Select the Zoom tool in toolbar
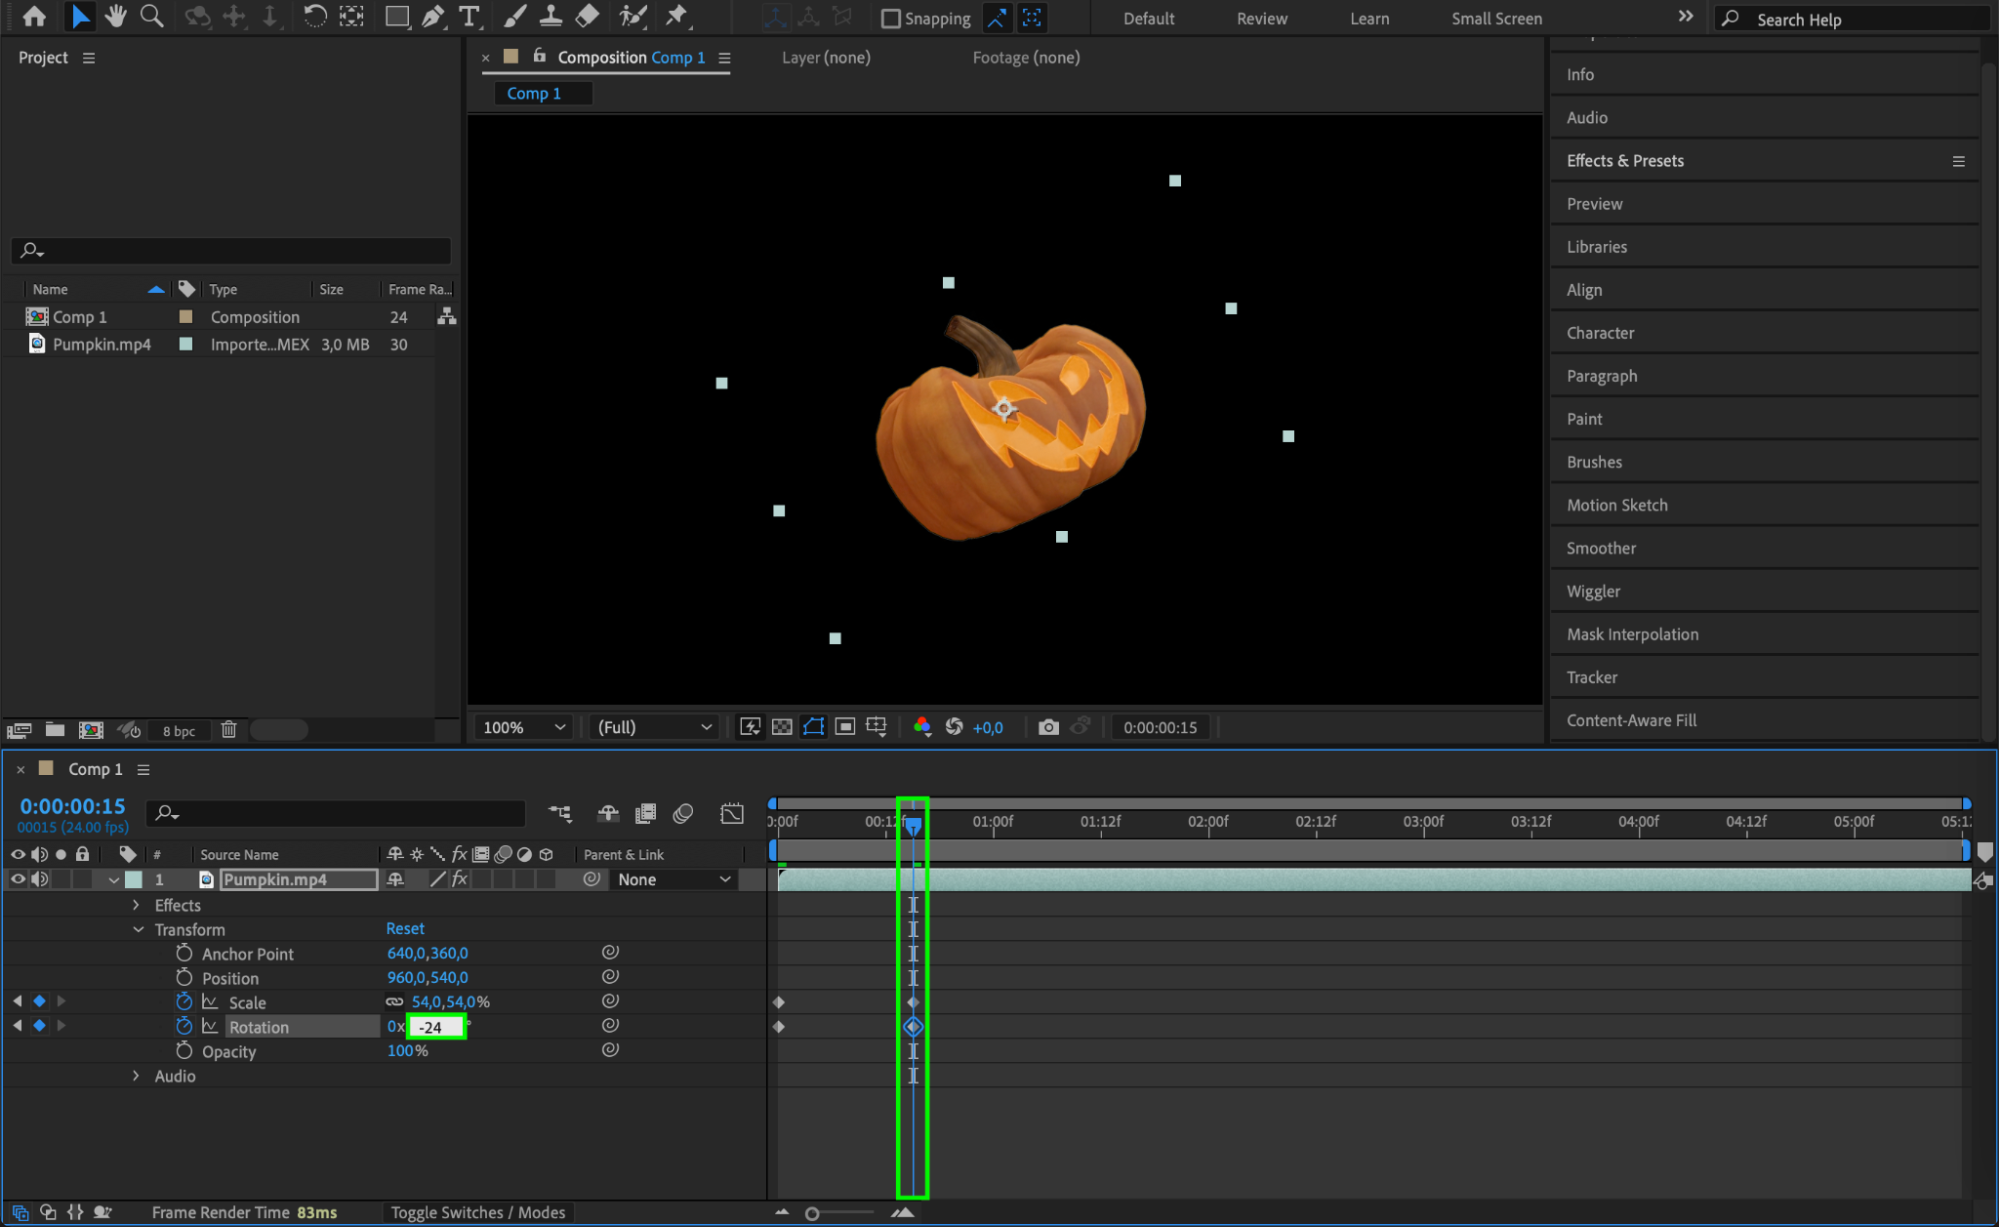 pos(152,16)
